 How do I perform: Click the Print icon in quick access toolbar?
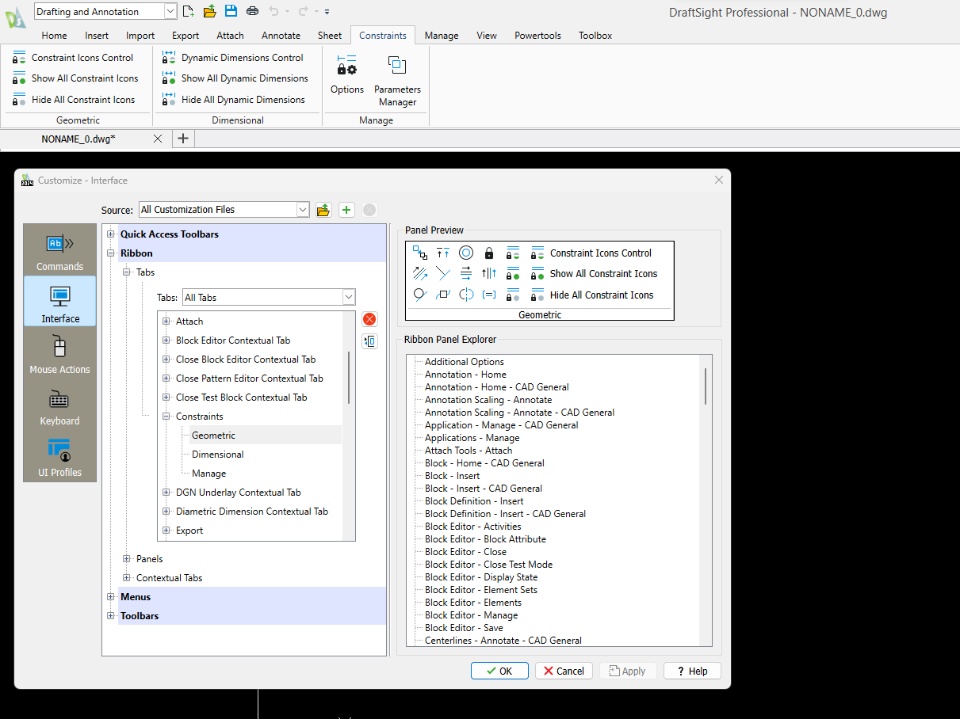[252, 12]
